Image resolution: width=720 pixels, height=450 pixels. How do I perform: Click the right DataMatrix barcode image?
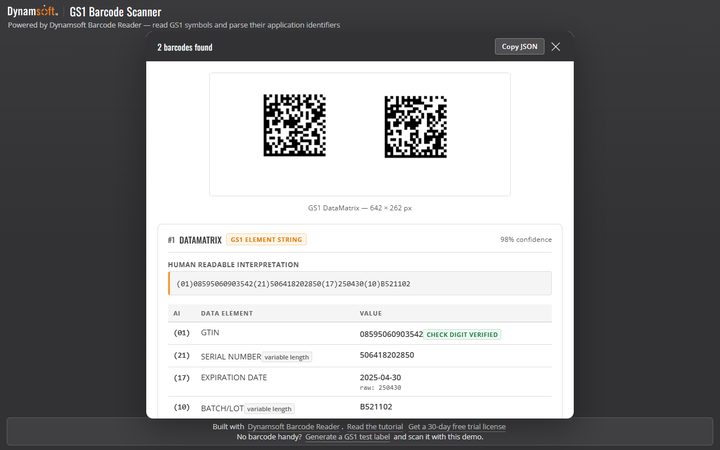coord(416,127)
